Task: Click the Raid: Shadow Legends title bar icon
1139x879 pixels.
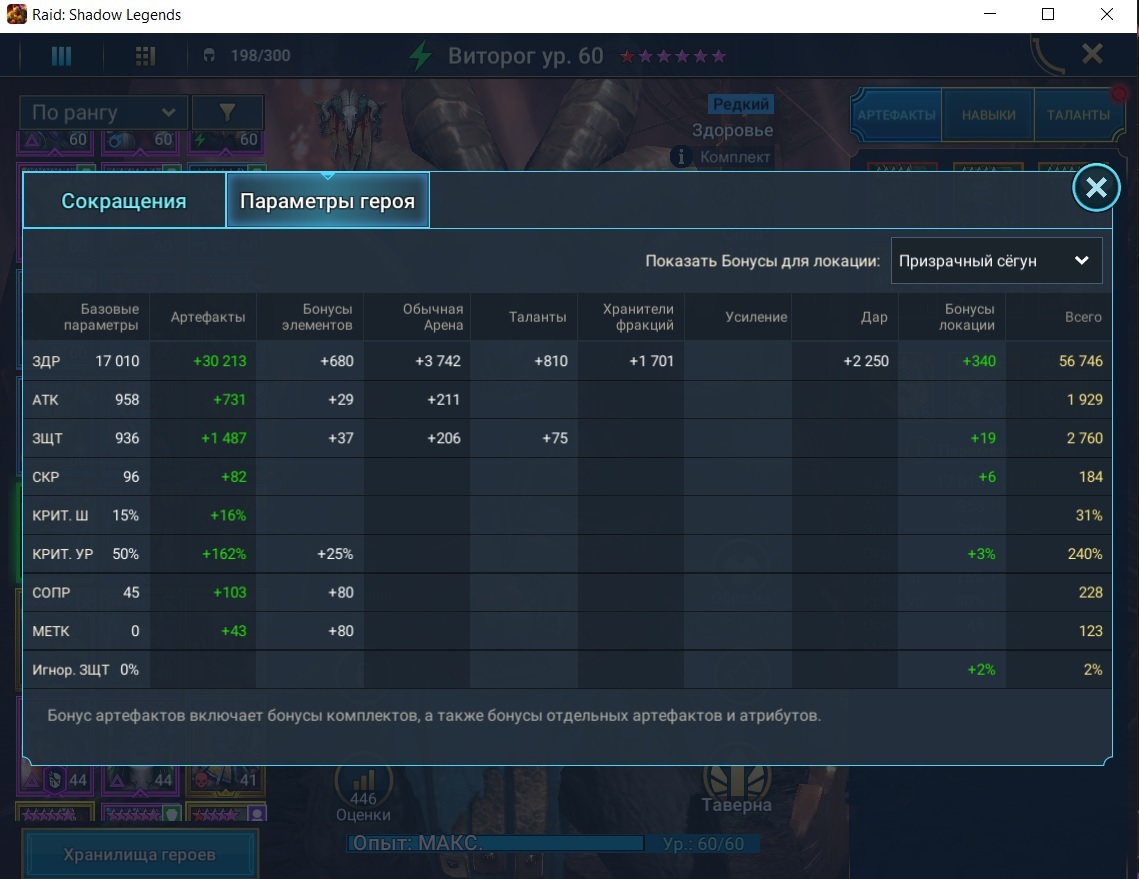Action: (17, 15)
